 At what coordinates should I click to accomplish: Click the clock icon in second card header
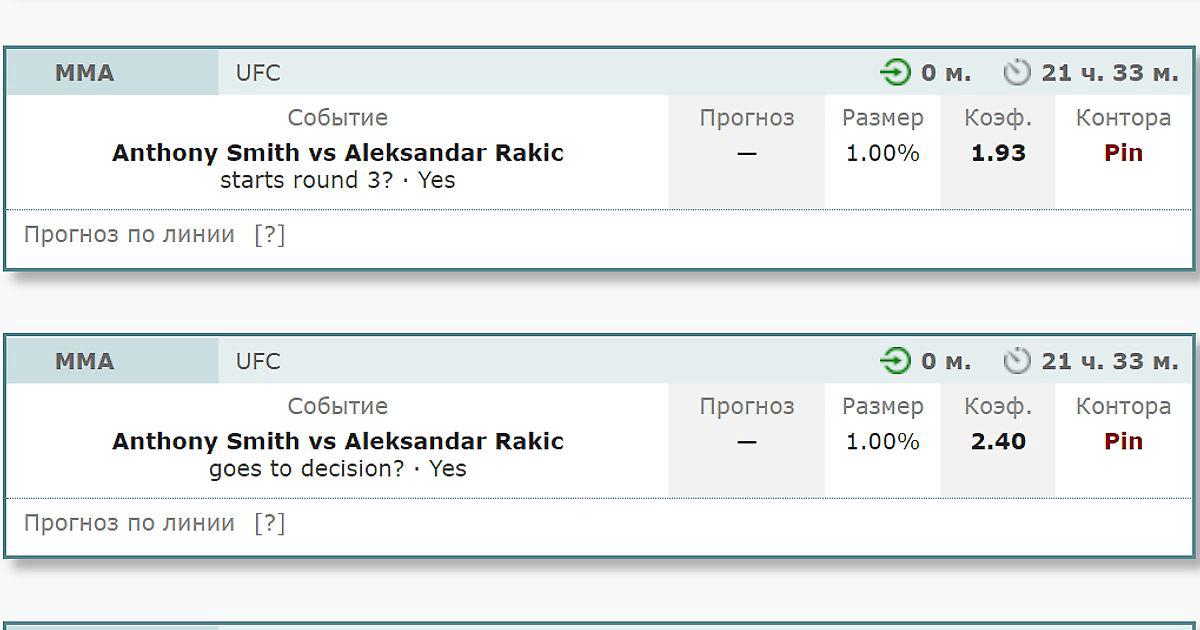pos(1017,361)
